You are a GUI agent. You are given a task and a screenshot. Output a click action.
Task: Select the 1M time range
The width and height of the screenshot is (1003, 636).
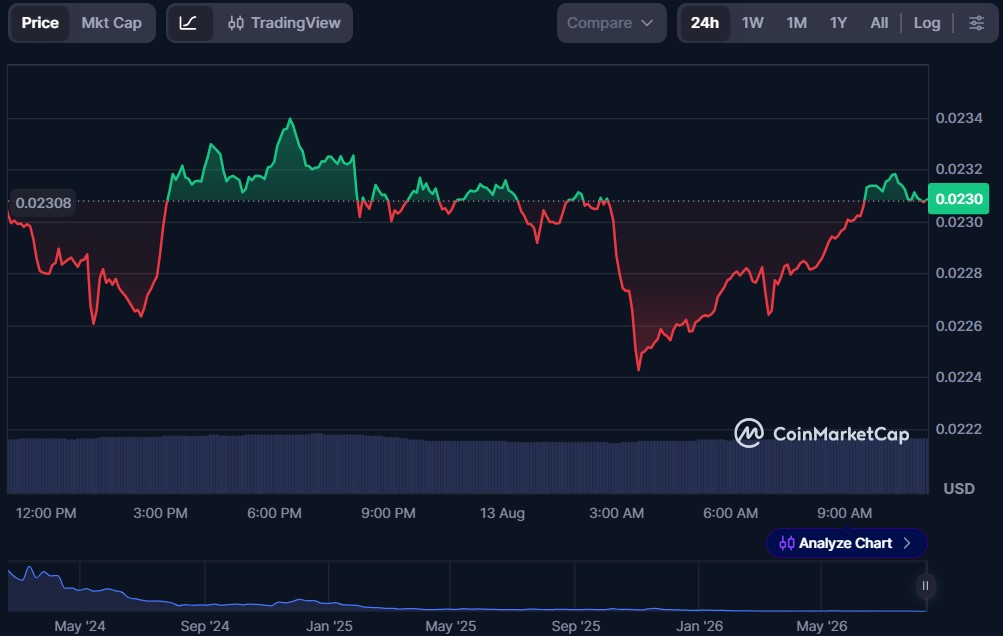[x=796, y=23]
